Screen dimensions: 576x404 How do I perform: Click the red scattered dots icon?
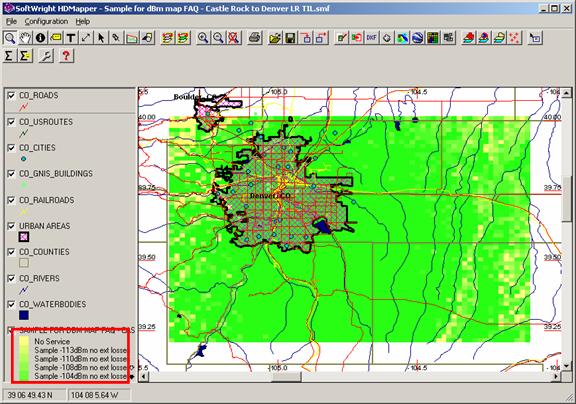[x=515, y=38]
